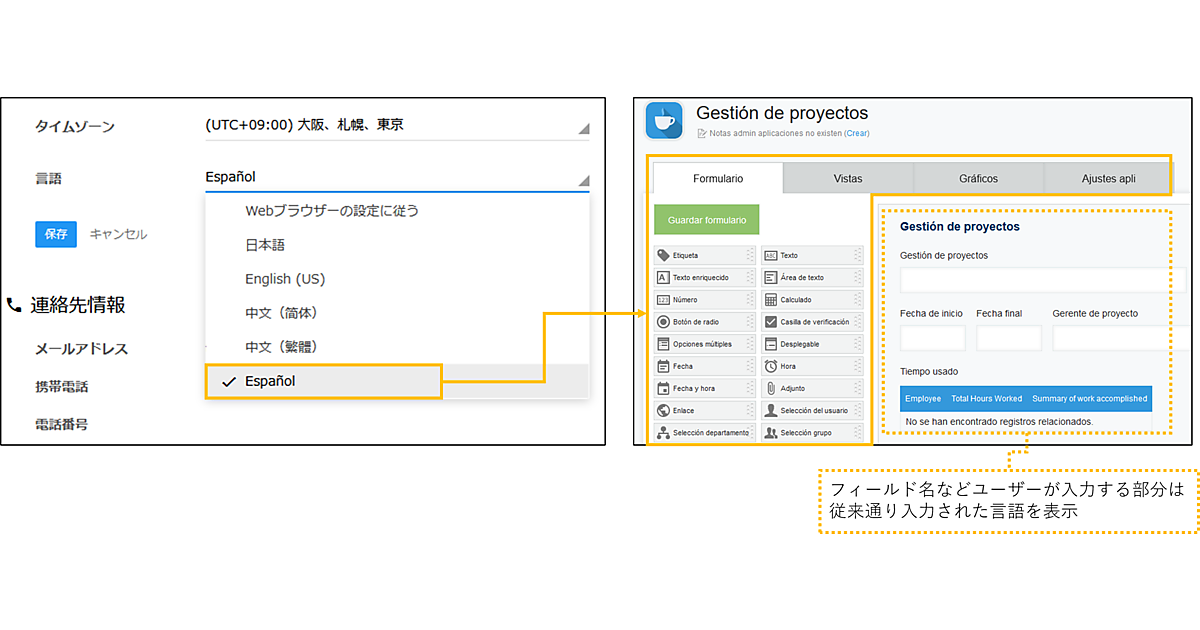The width and height of the screenshot is (1200, 630).
Task: Click the 電話番号 label
Action: point(62,424)
